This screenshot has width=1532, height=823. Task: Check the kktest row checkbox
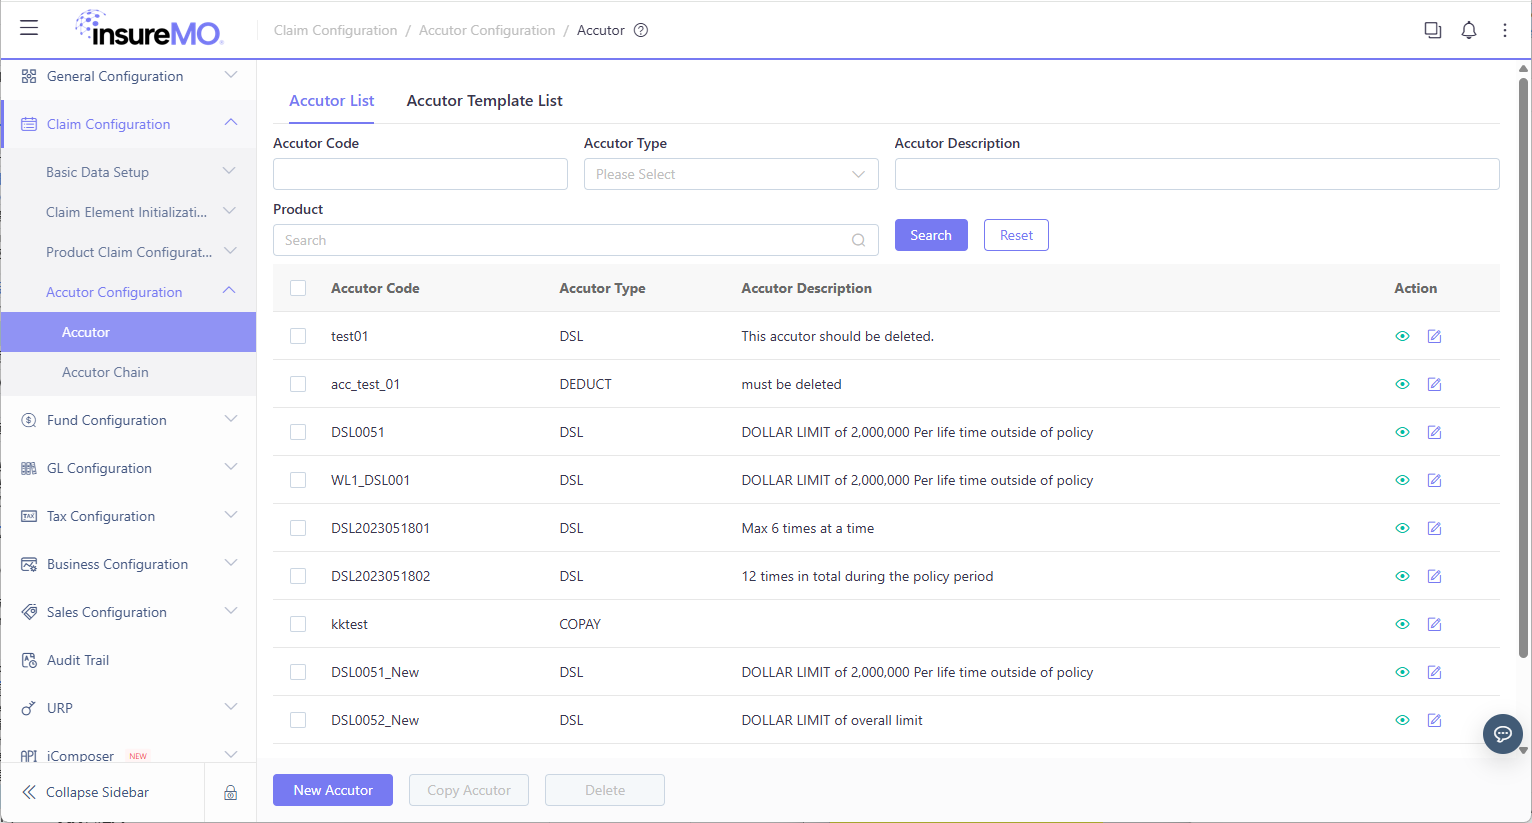[x=298, y=624]
